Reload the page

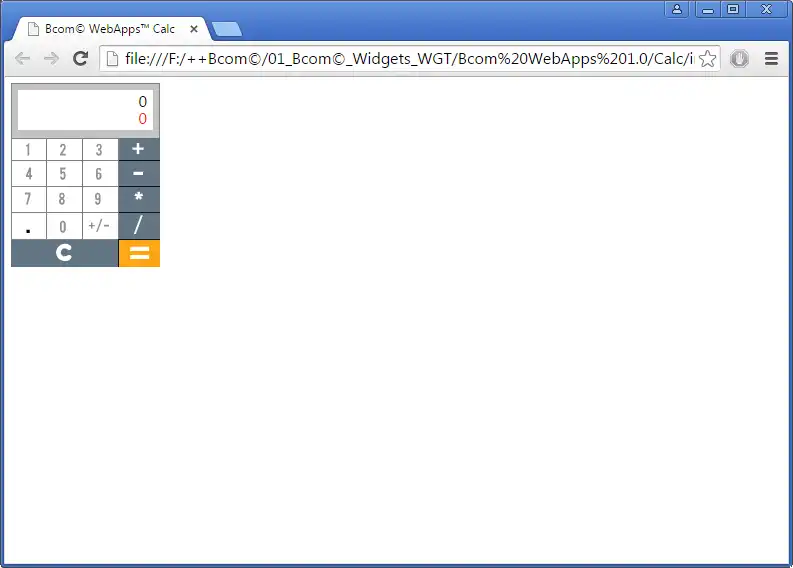(80, 59)
